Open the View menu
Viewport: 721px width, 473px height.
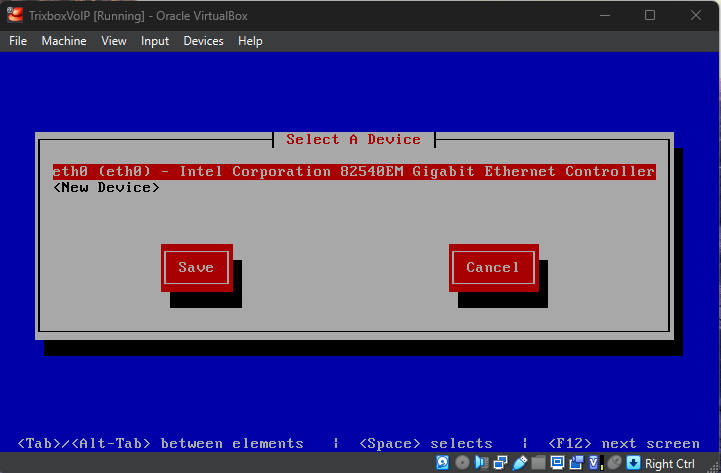tap(114, 41)
